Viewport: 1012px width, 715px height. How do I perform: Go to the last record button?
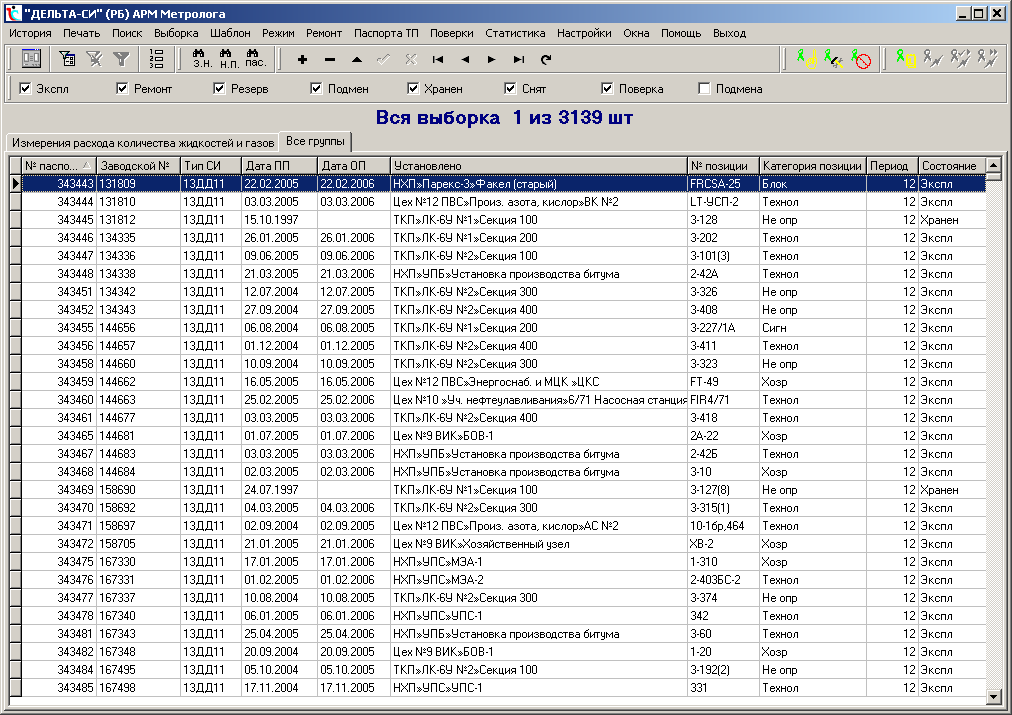(519, 60)
